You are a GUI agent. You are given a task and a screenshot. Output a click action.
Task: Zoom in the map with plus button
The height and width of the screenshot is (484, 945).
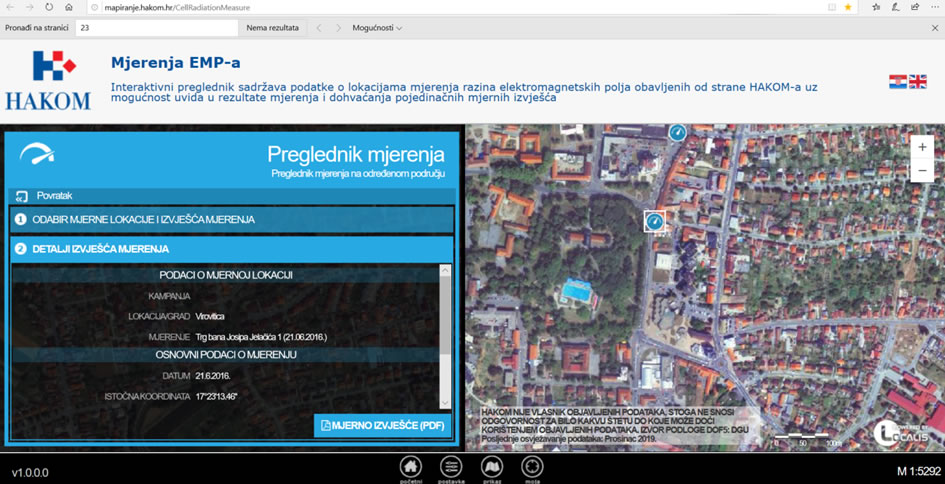coord(922,147)
